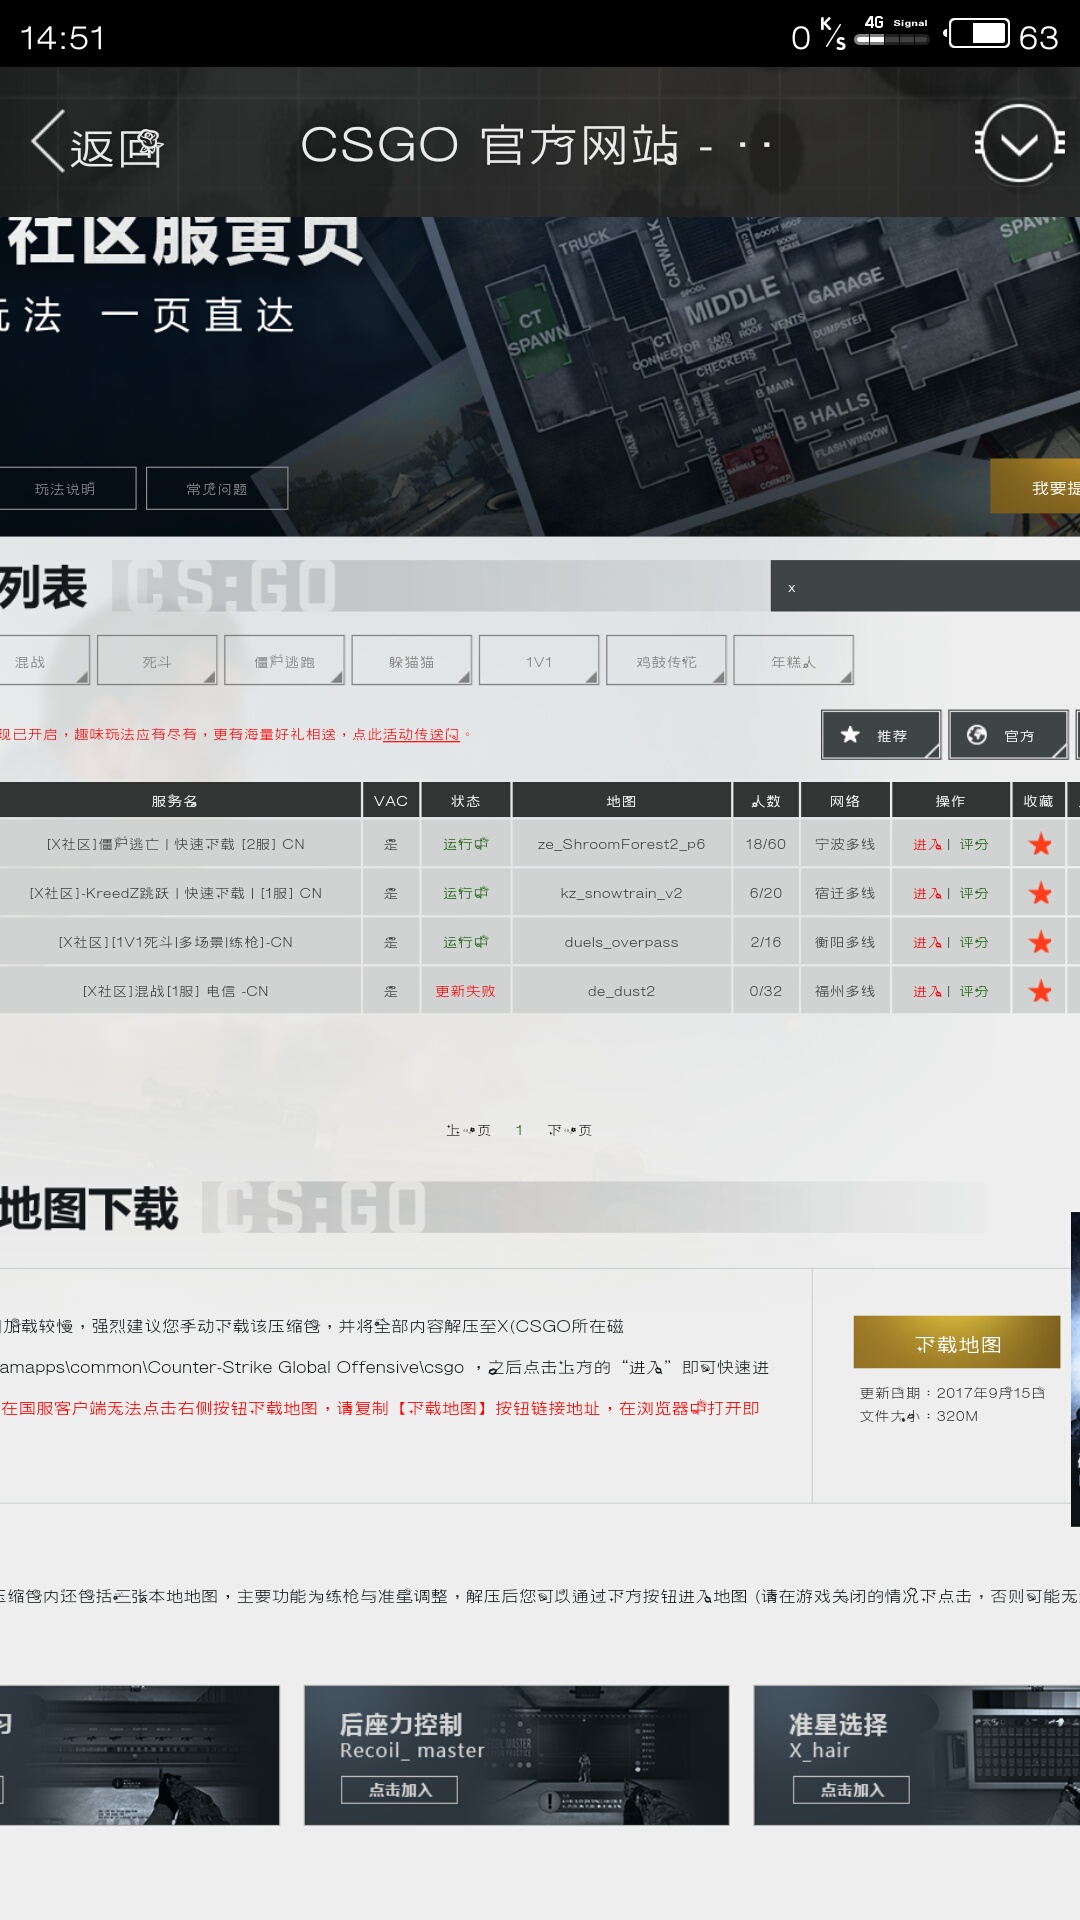Click 进入 for ze_ShroomForest2_p6 server
Screen dimensions: 1080x1920
tap(927, 844)
